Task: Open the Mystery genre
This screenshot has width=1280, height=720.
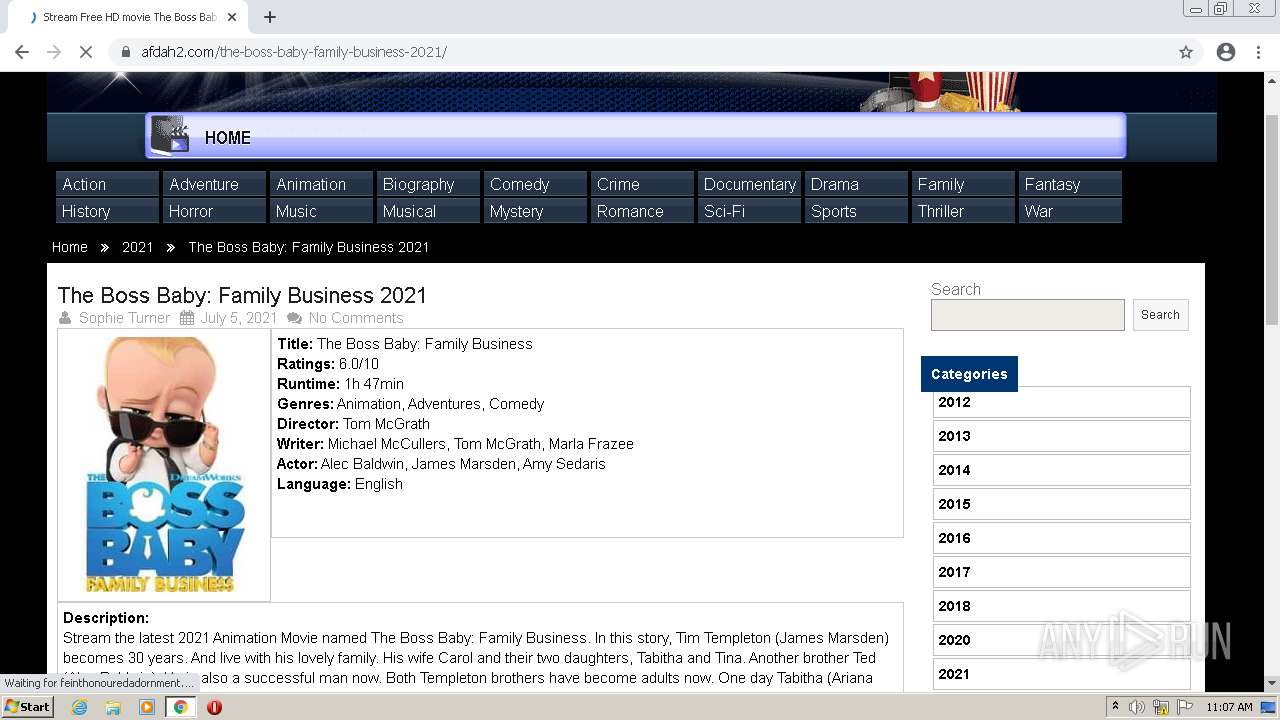Action: tap(535, 211)
